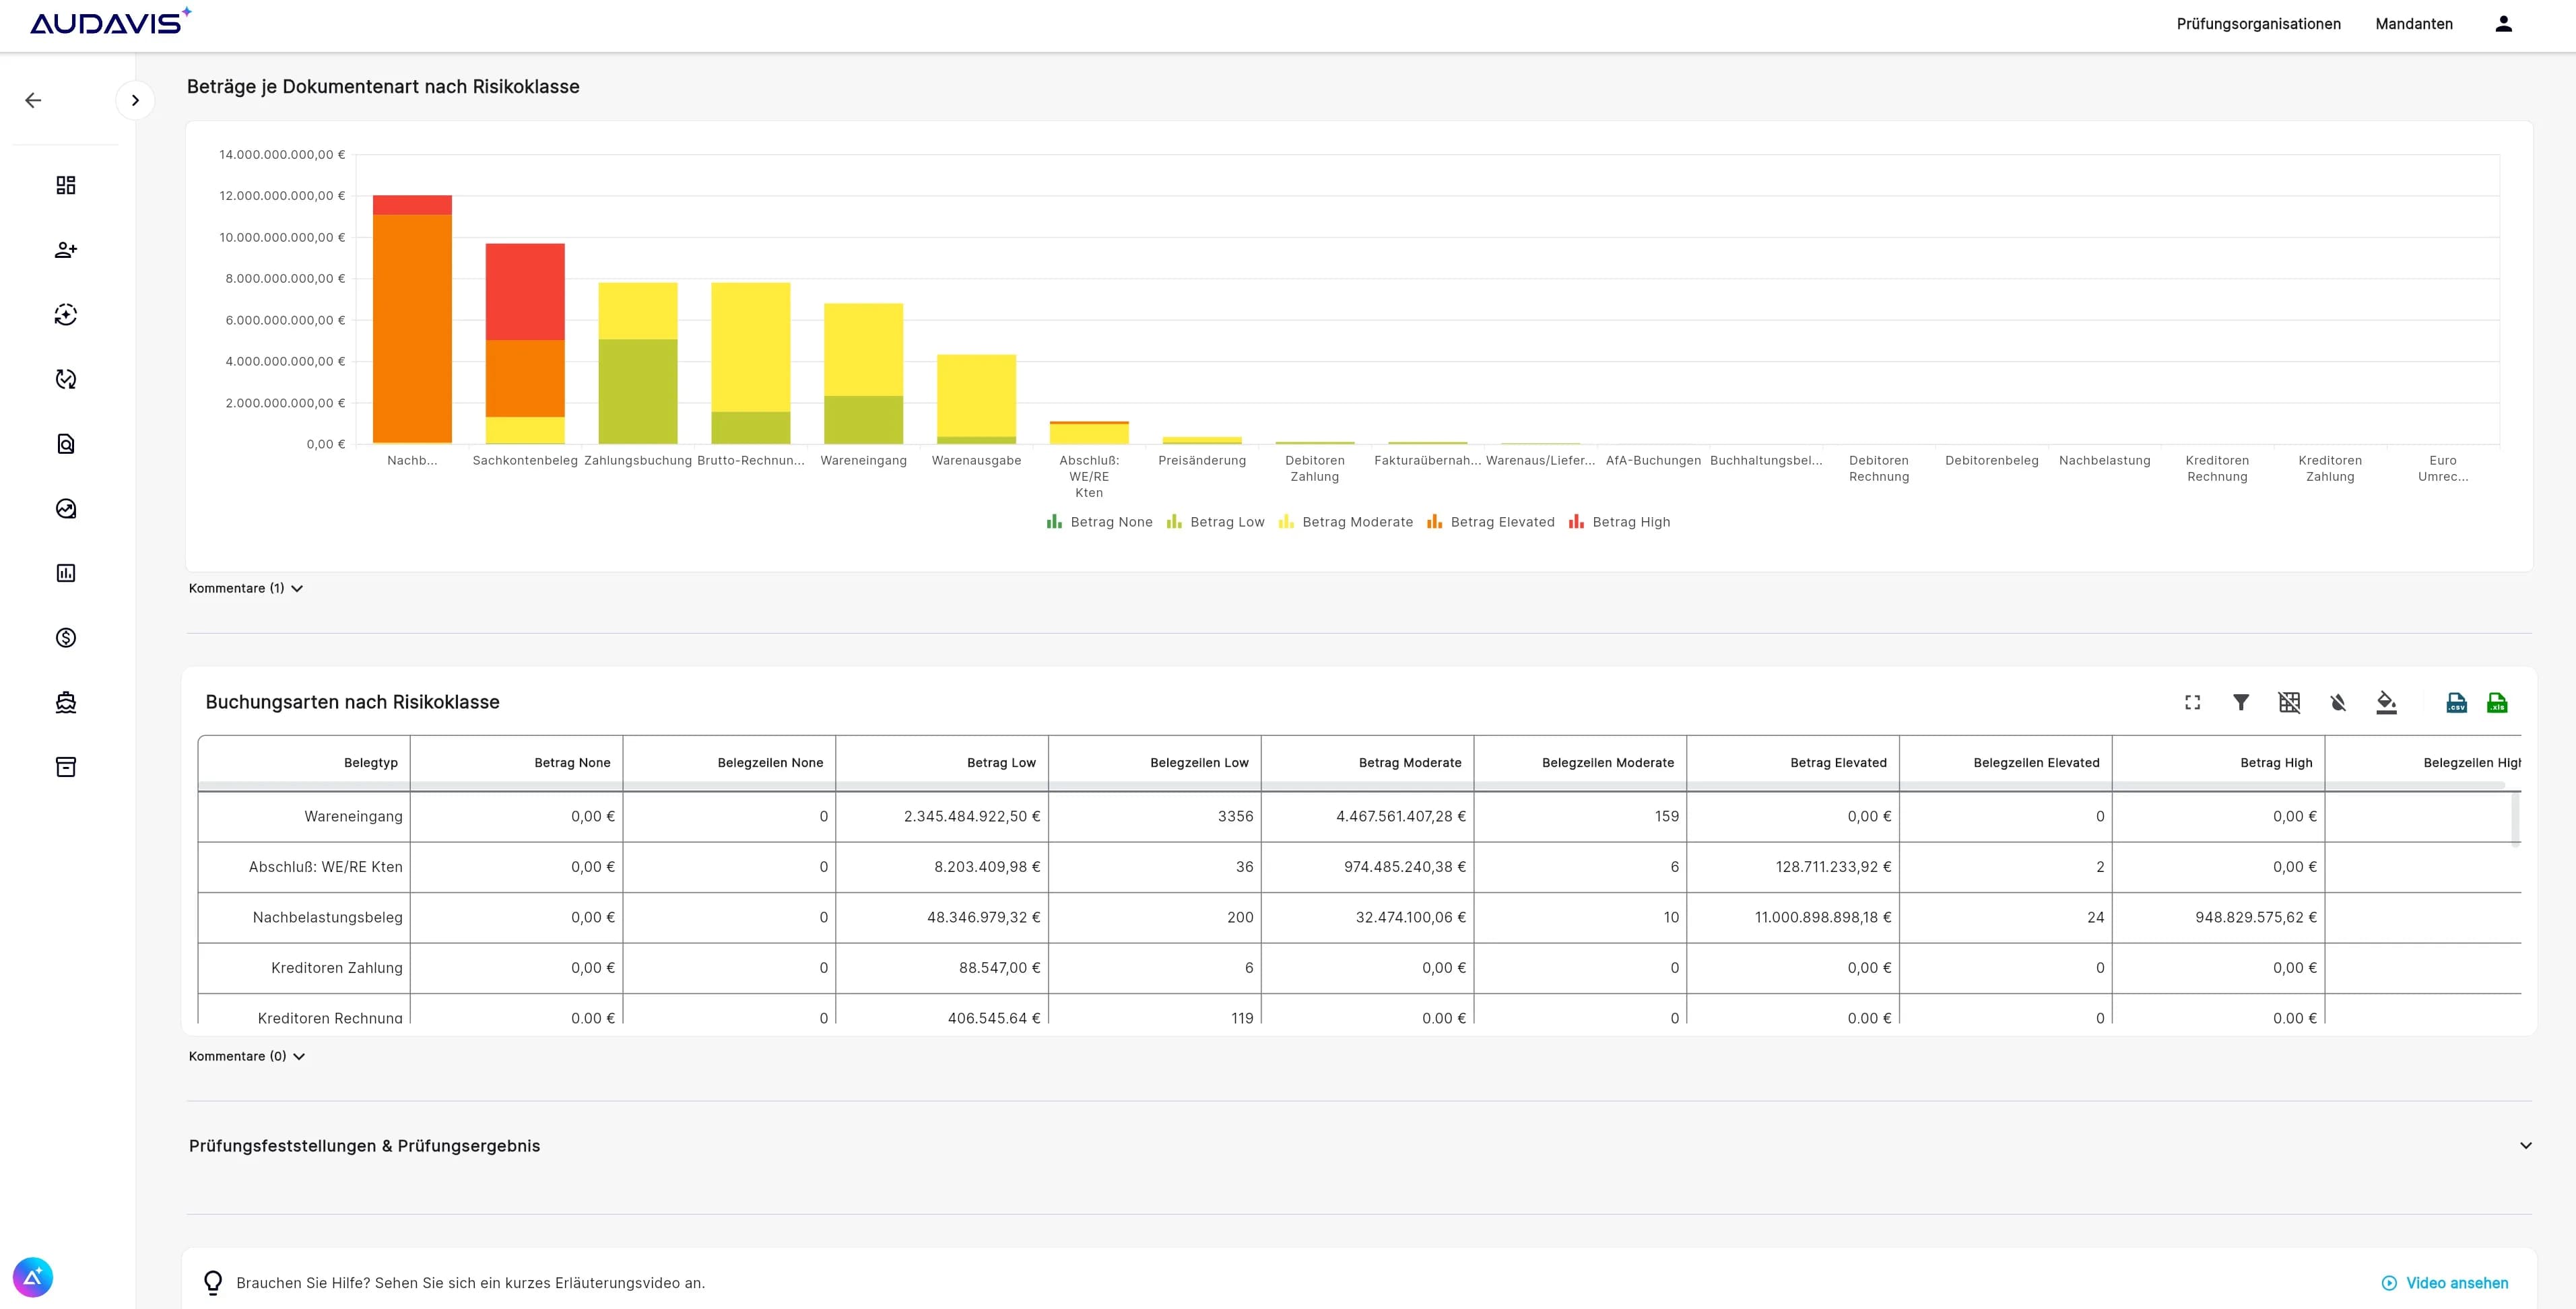Open the AI analysis icon in the sidebar

66,315
